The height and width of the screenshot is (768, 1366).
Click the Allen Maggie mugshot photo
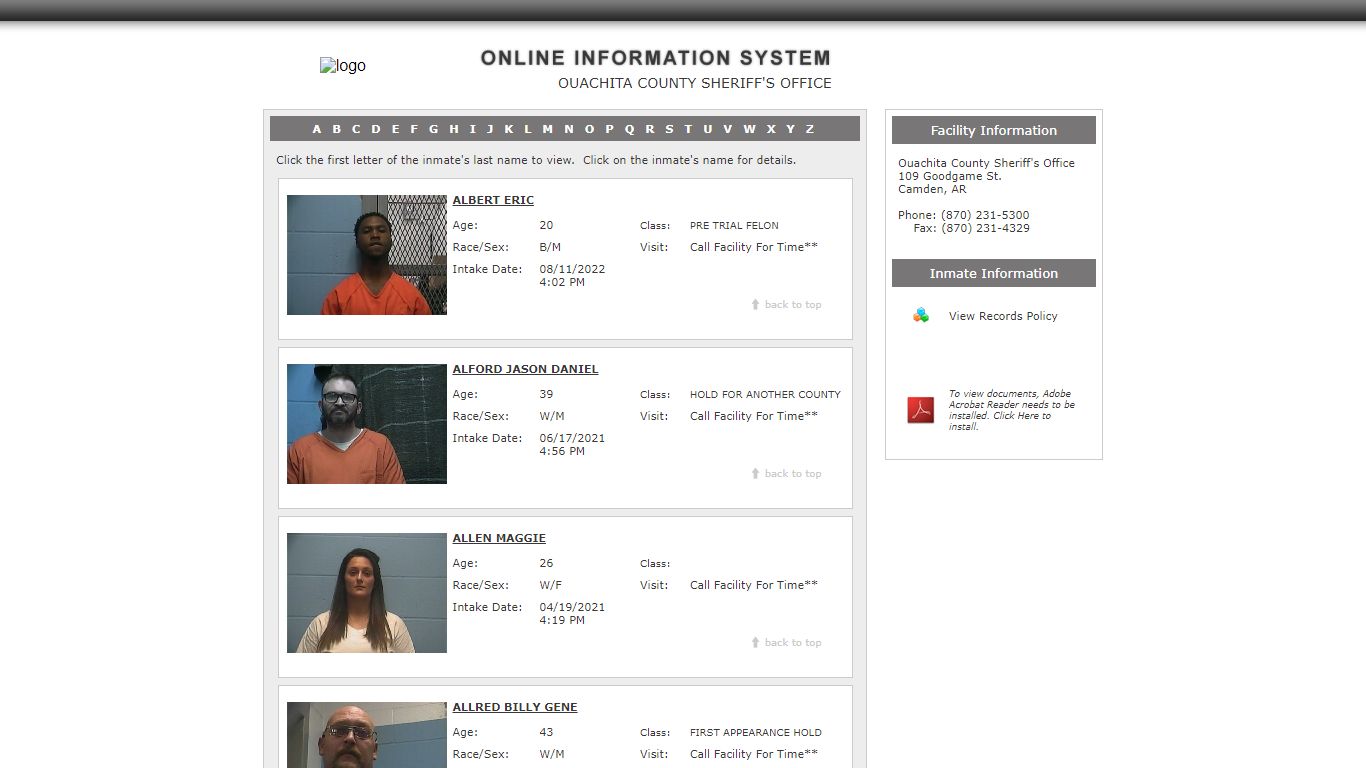pyautogui.click(x=367, y=593)
